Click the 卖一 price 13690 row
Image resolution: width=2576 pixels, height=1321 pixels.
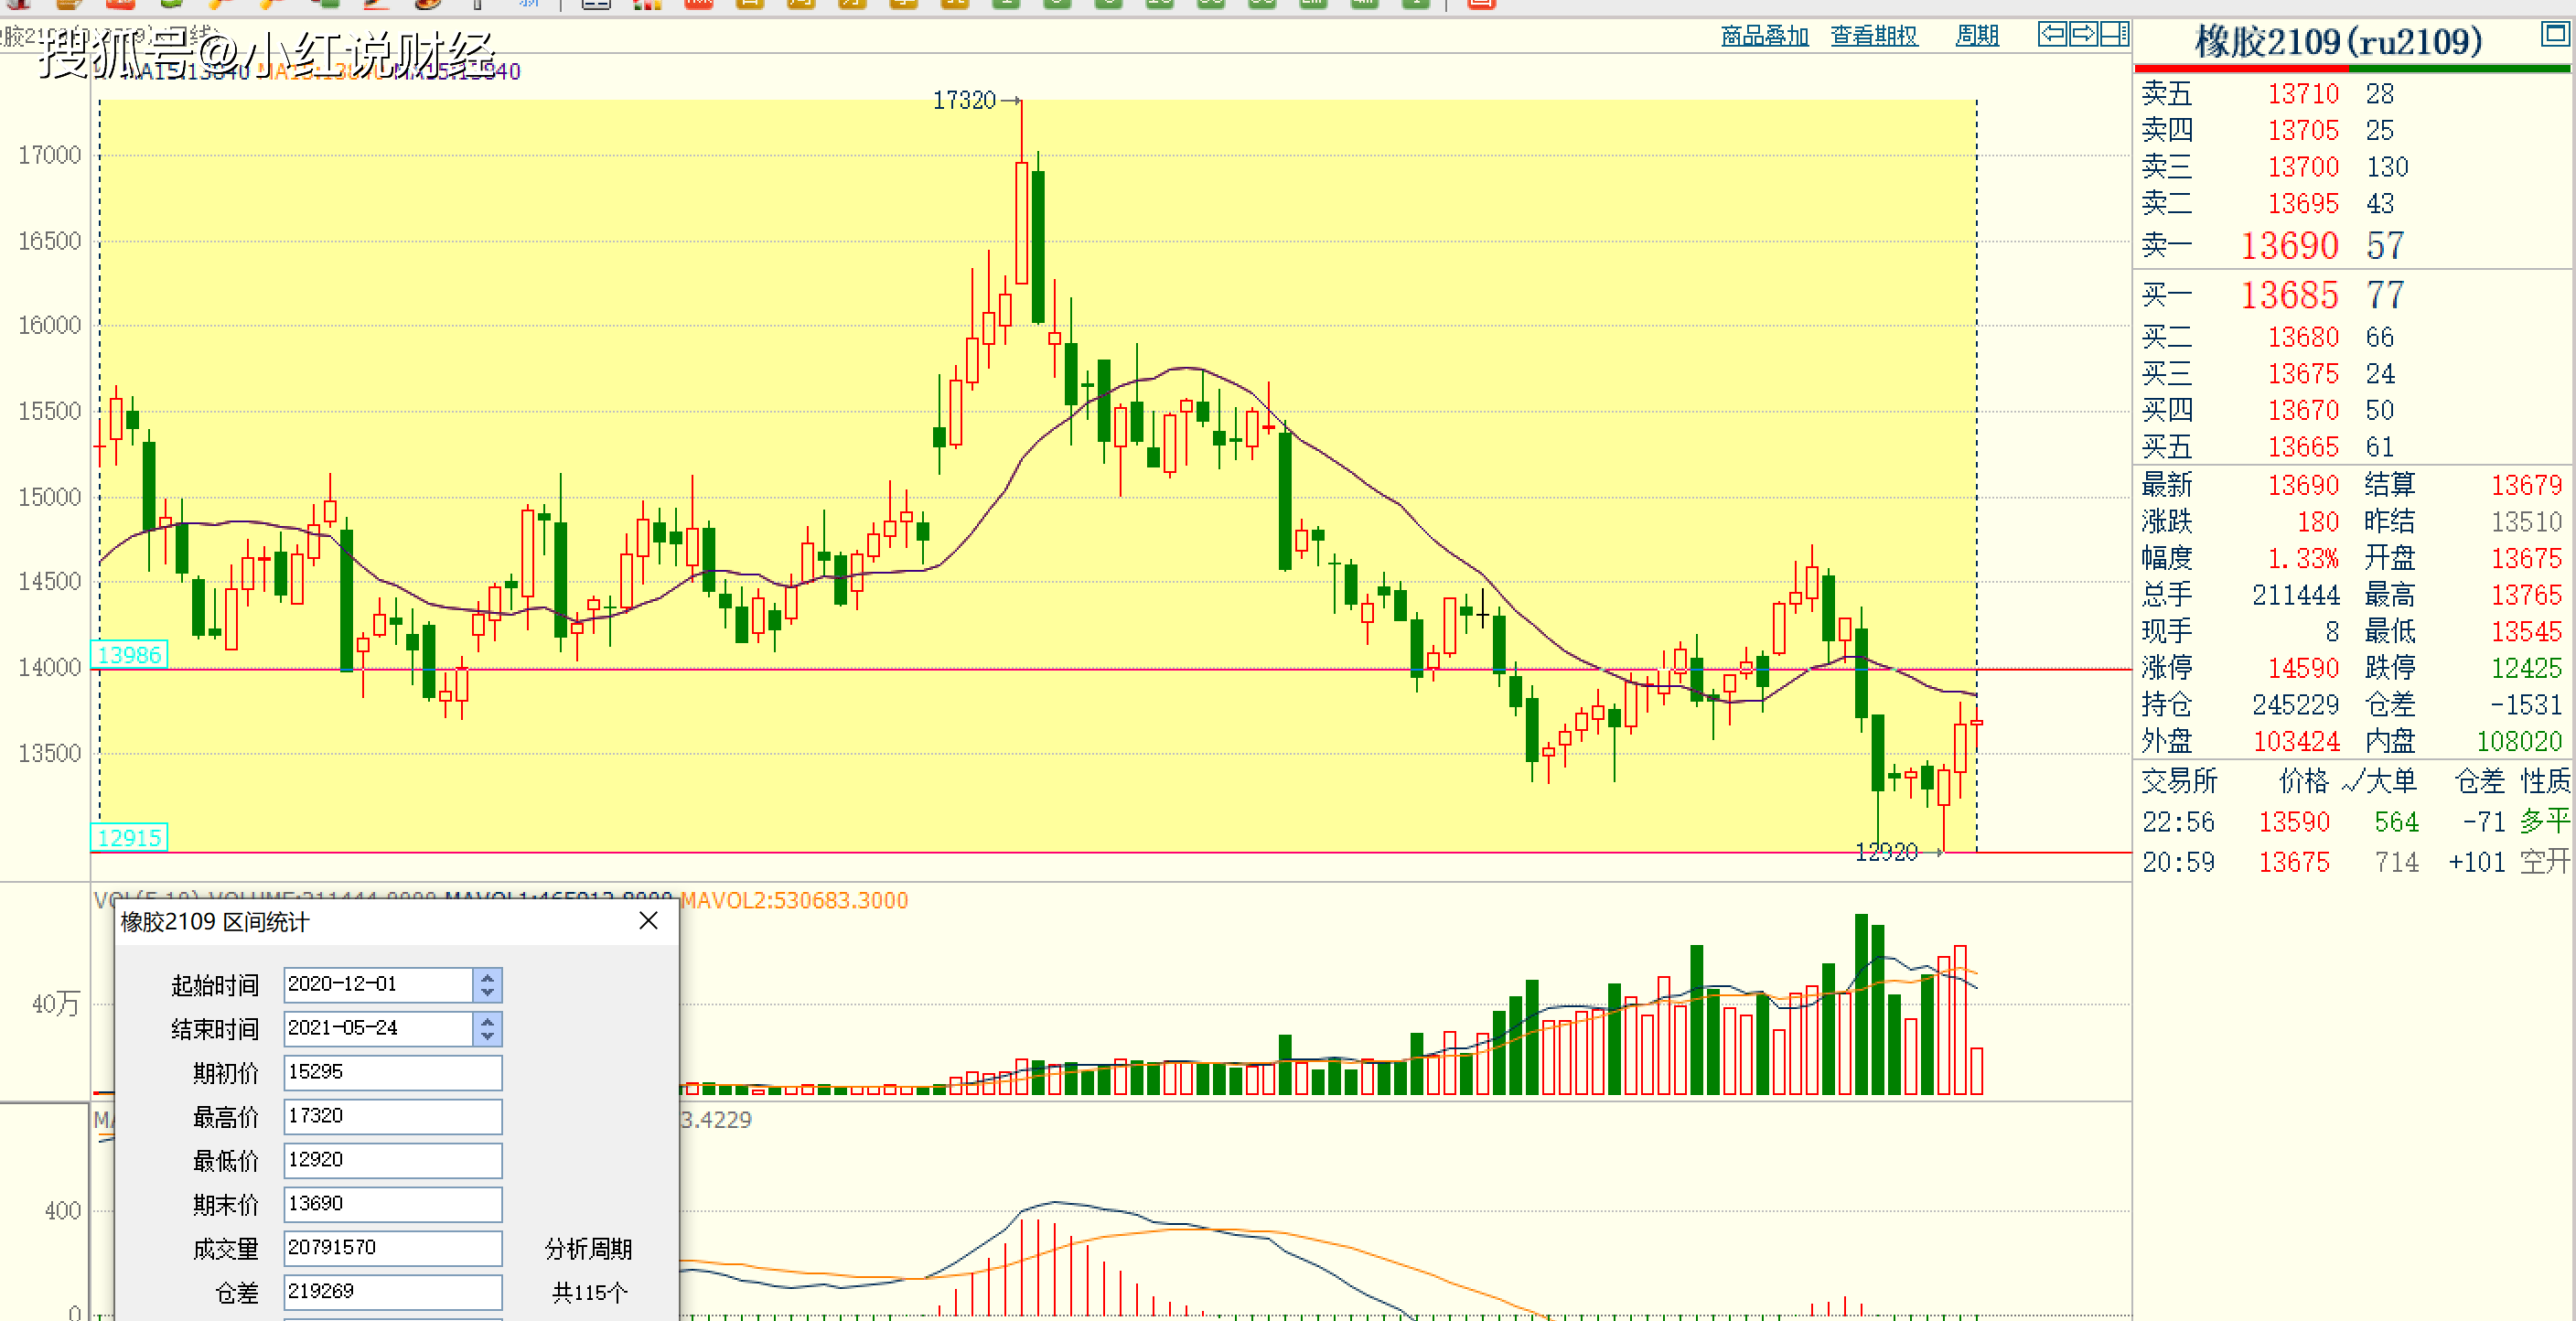2288,246
